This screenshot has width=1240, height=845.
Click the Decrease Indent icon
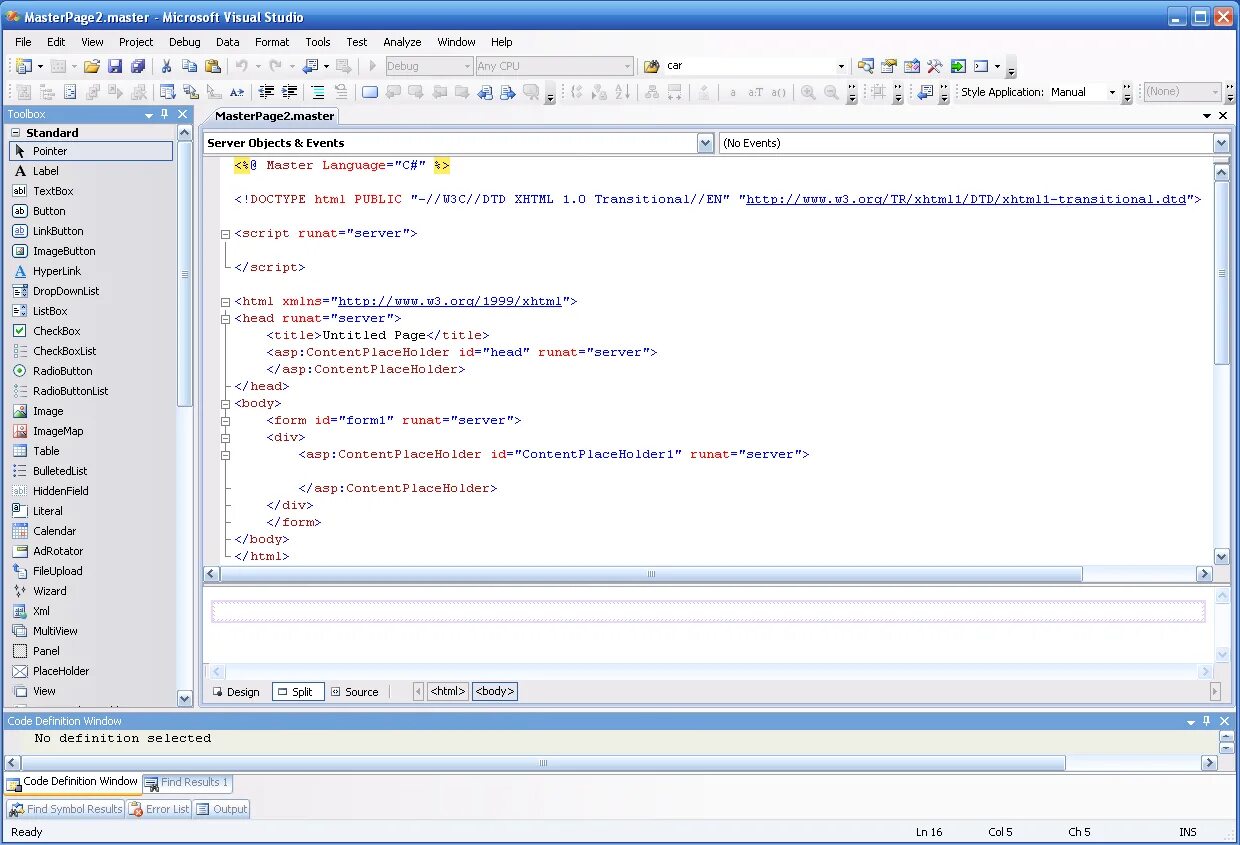tap(267, 92)
